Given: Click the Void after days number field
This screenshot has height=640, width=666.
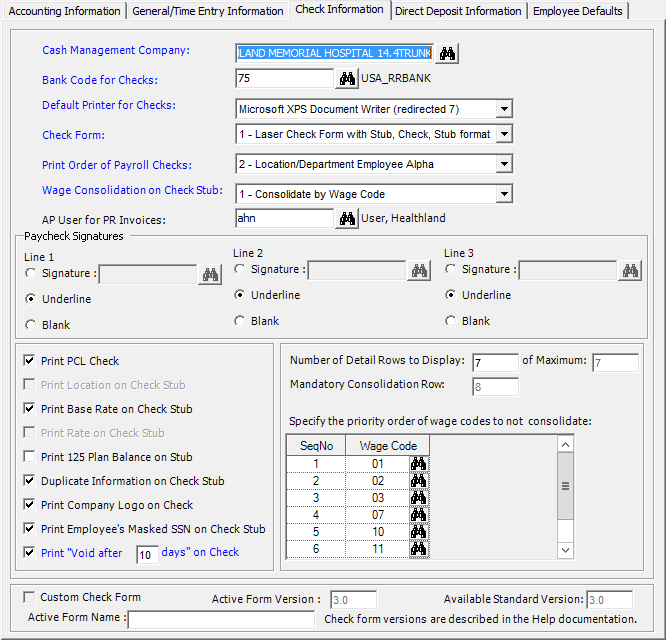Looking at the screenshot, I should 147,555.
